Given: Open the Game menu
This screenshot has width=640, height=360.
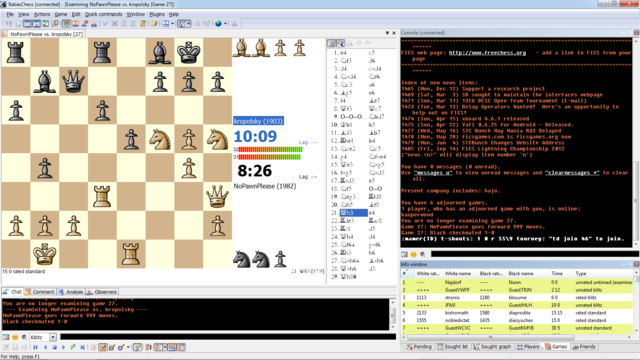Looking at the screenshot, I should pyautogui.click(x=61, y=14).
